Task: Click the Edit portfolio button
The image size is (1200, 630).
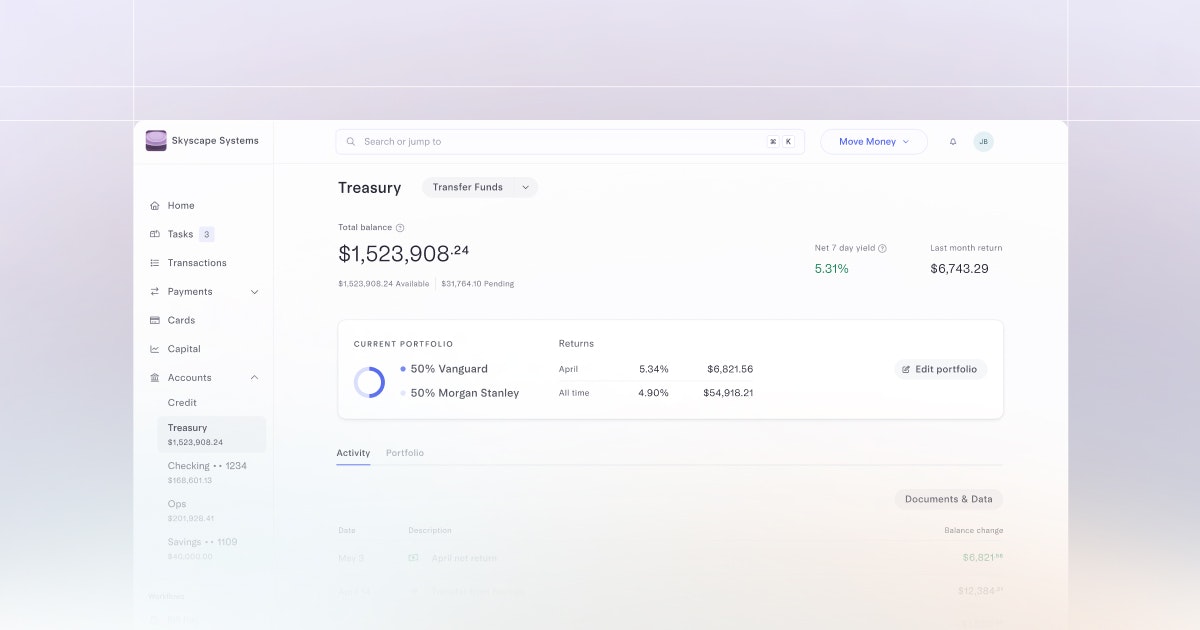Action: point(940,368)
